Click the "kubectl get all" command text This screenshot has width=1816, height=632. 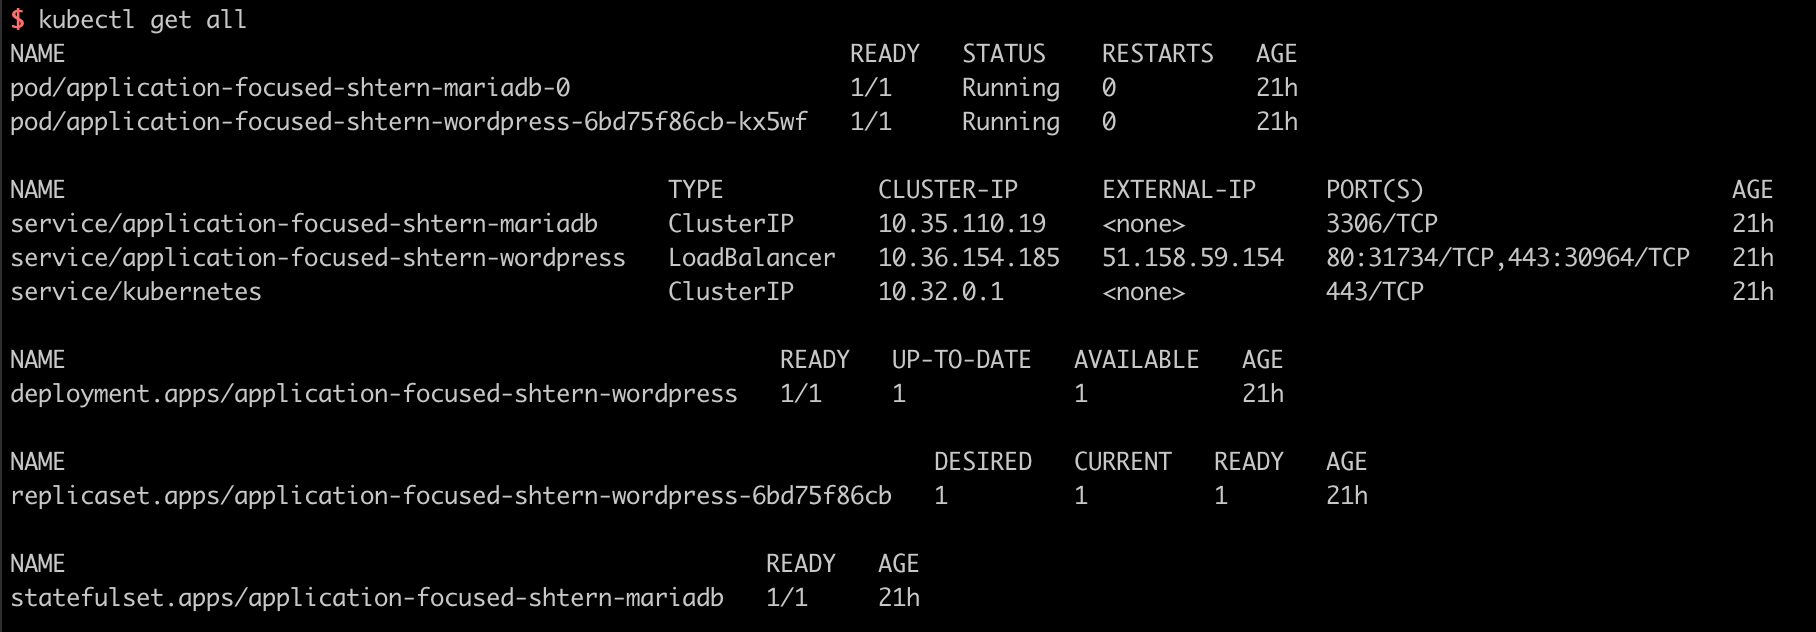click(x=142, y=20)
